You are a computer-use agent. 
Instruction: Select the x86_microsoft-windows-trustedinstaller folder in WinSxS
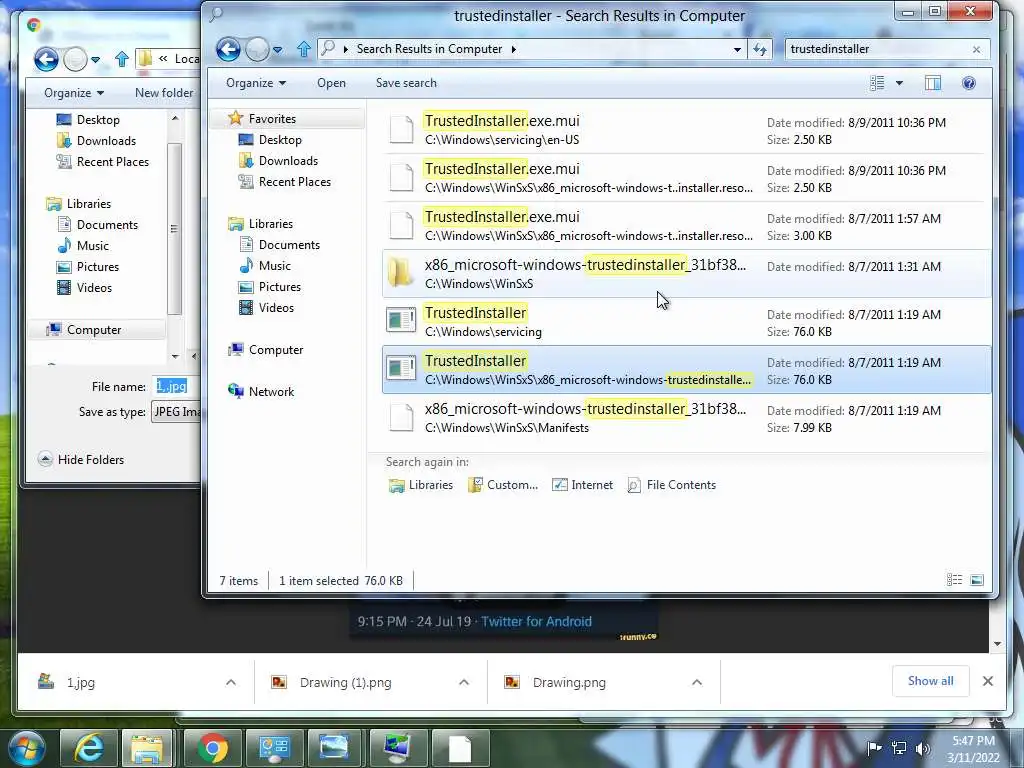pyautogui.click(x=686, y=274)
